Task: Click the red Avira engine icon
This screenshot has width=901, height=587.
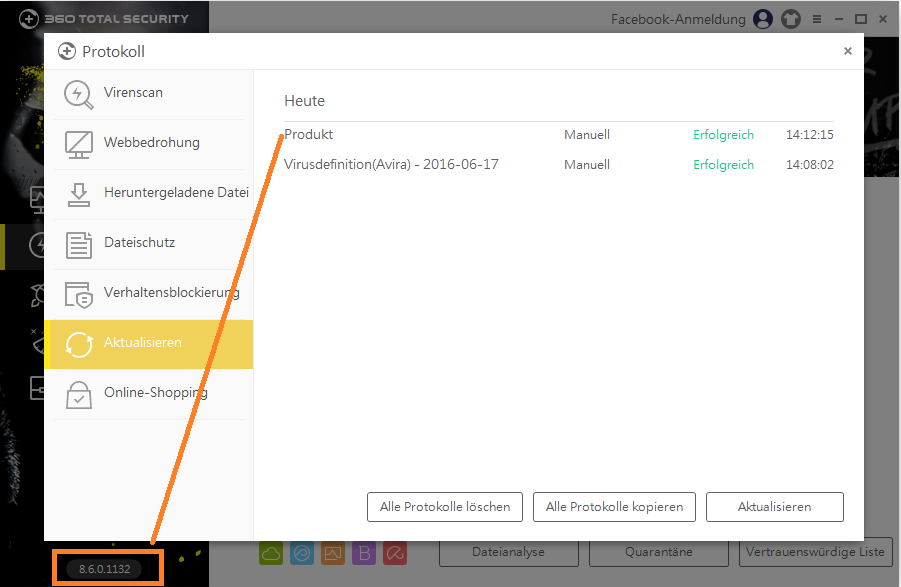Action: click(x=395, y=553)
